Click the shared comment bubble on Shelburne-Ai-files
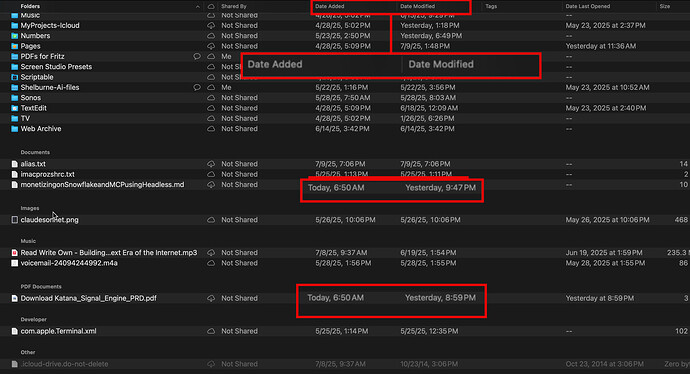This screenshot has height=374, width=690. tap(197, 88)
